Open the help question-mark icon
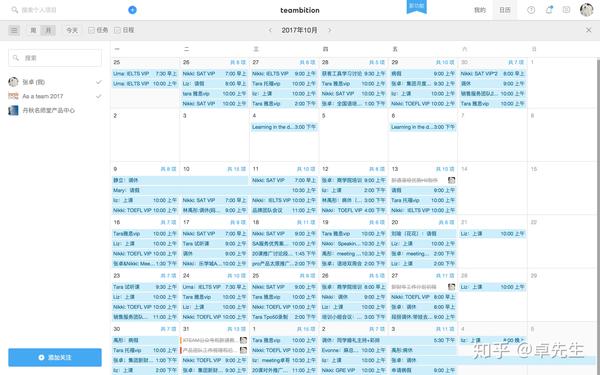This screenshot has width=600, height=375. (x=531, y=10)
